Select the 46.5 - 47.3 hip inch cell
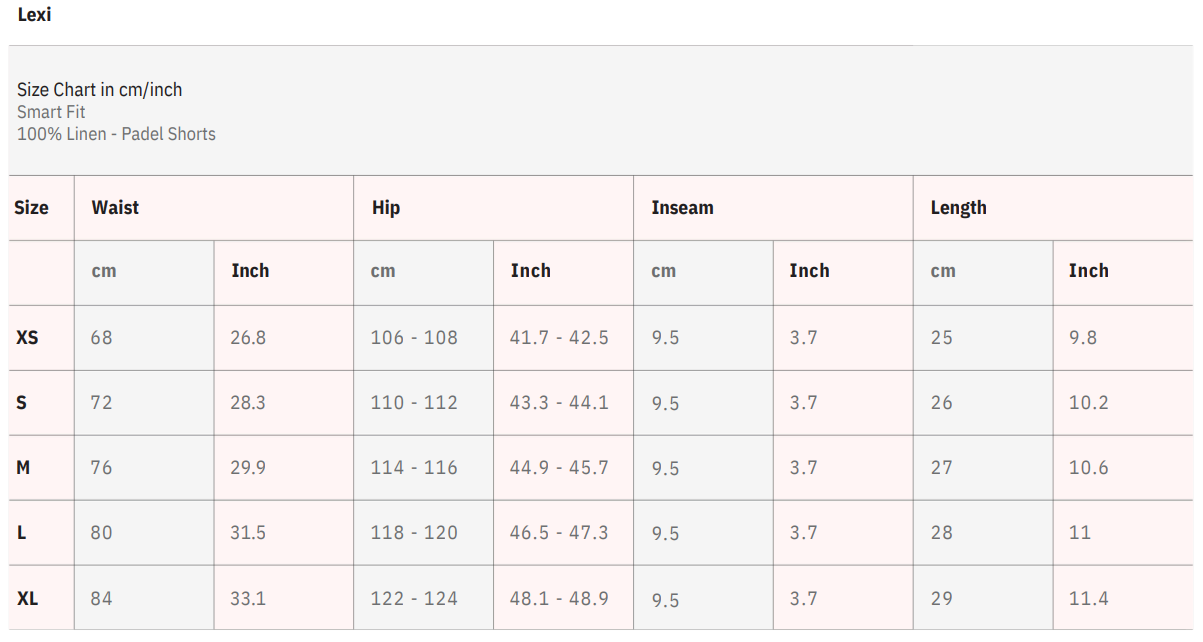This screenshot has height=642, width=1203. (559, 533)
